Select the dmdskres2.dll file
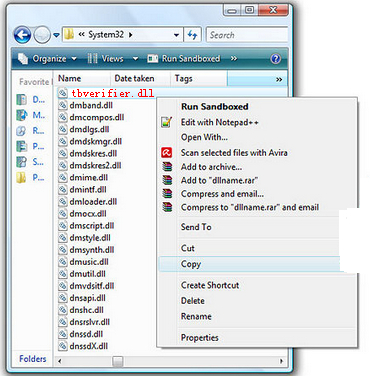This screenshot has height=376, width=370. click(90, 165)
